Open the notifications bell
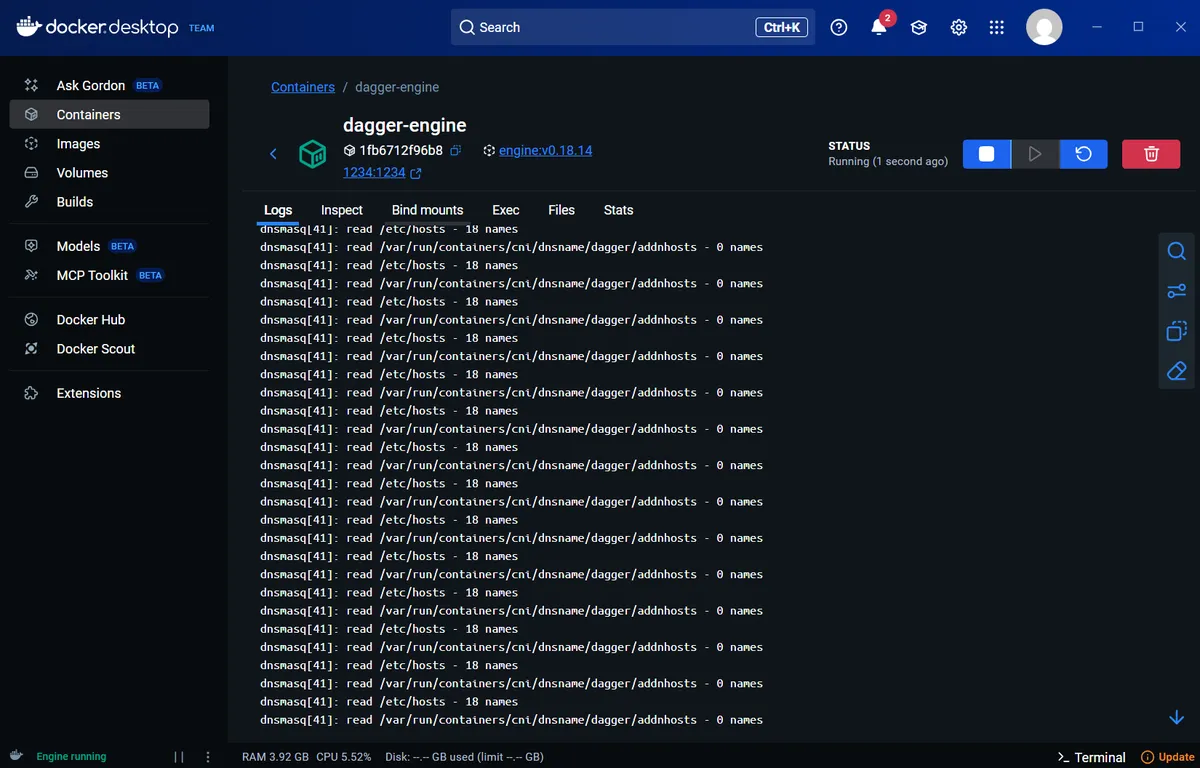 [879, 27]
